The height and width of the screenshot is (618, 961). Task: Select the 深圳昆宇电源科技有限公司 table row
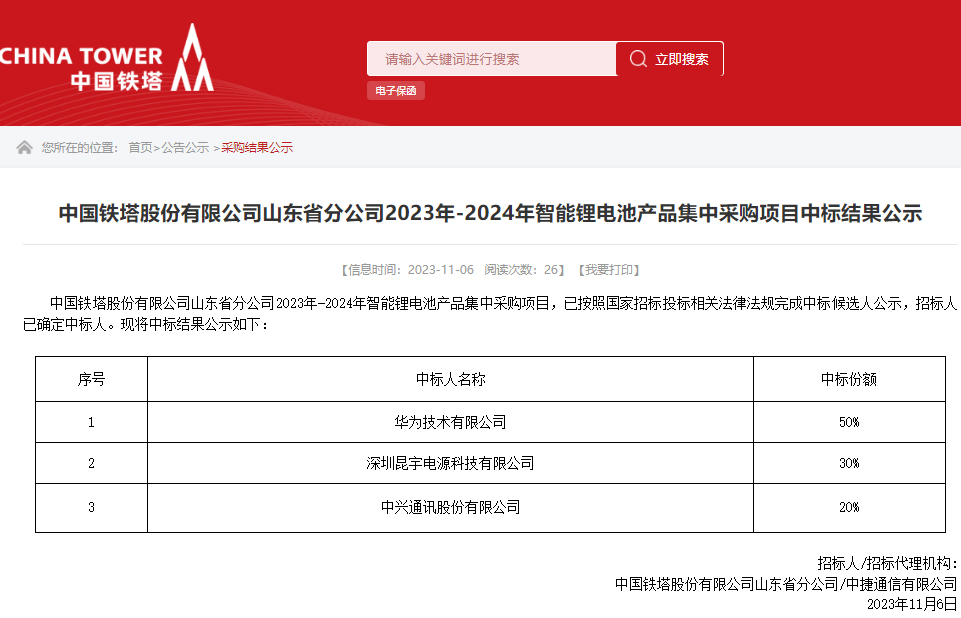pyautogui.click(x=450, y=464)
